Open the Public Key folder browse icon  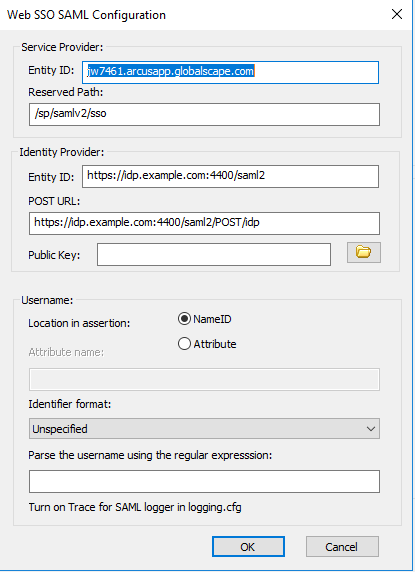point(364,252)
